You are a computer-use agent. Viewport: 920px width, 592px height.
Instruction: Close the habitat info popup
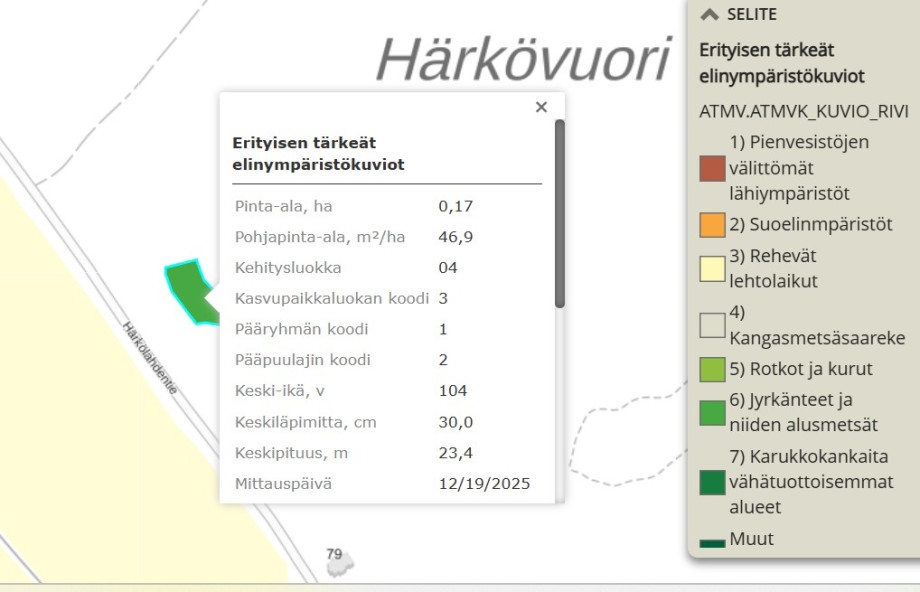(x=541, y=107)
